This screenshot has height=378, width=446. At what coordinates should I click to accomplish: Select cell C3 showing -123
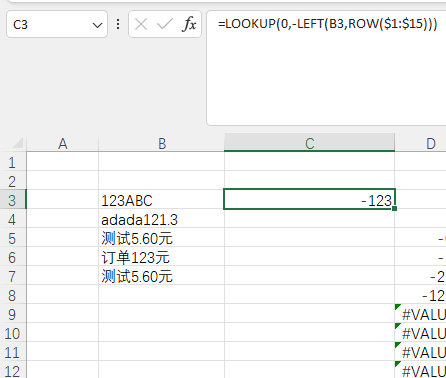310,199
